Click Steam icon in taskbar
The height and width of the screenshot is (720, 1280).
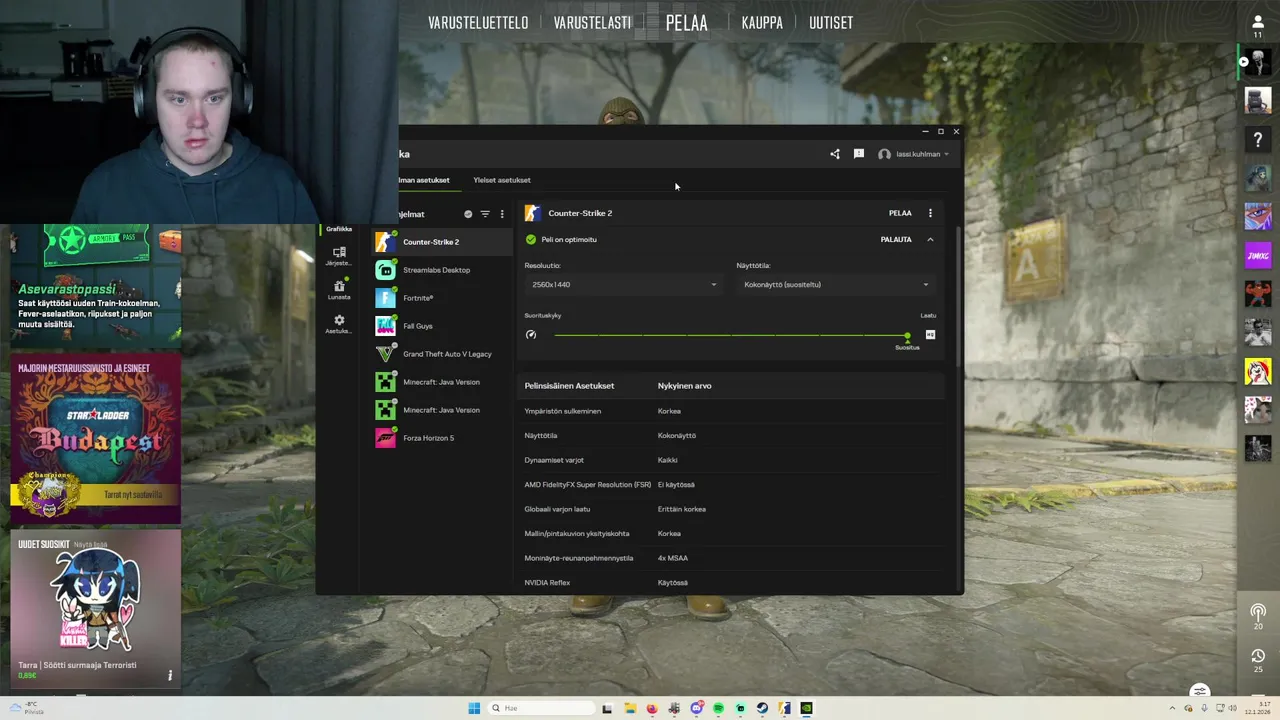762,708
